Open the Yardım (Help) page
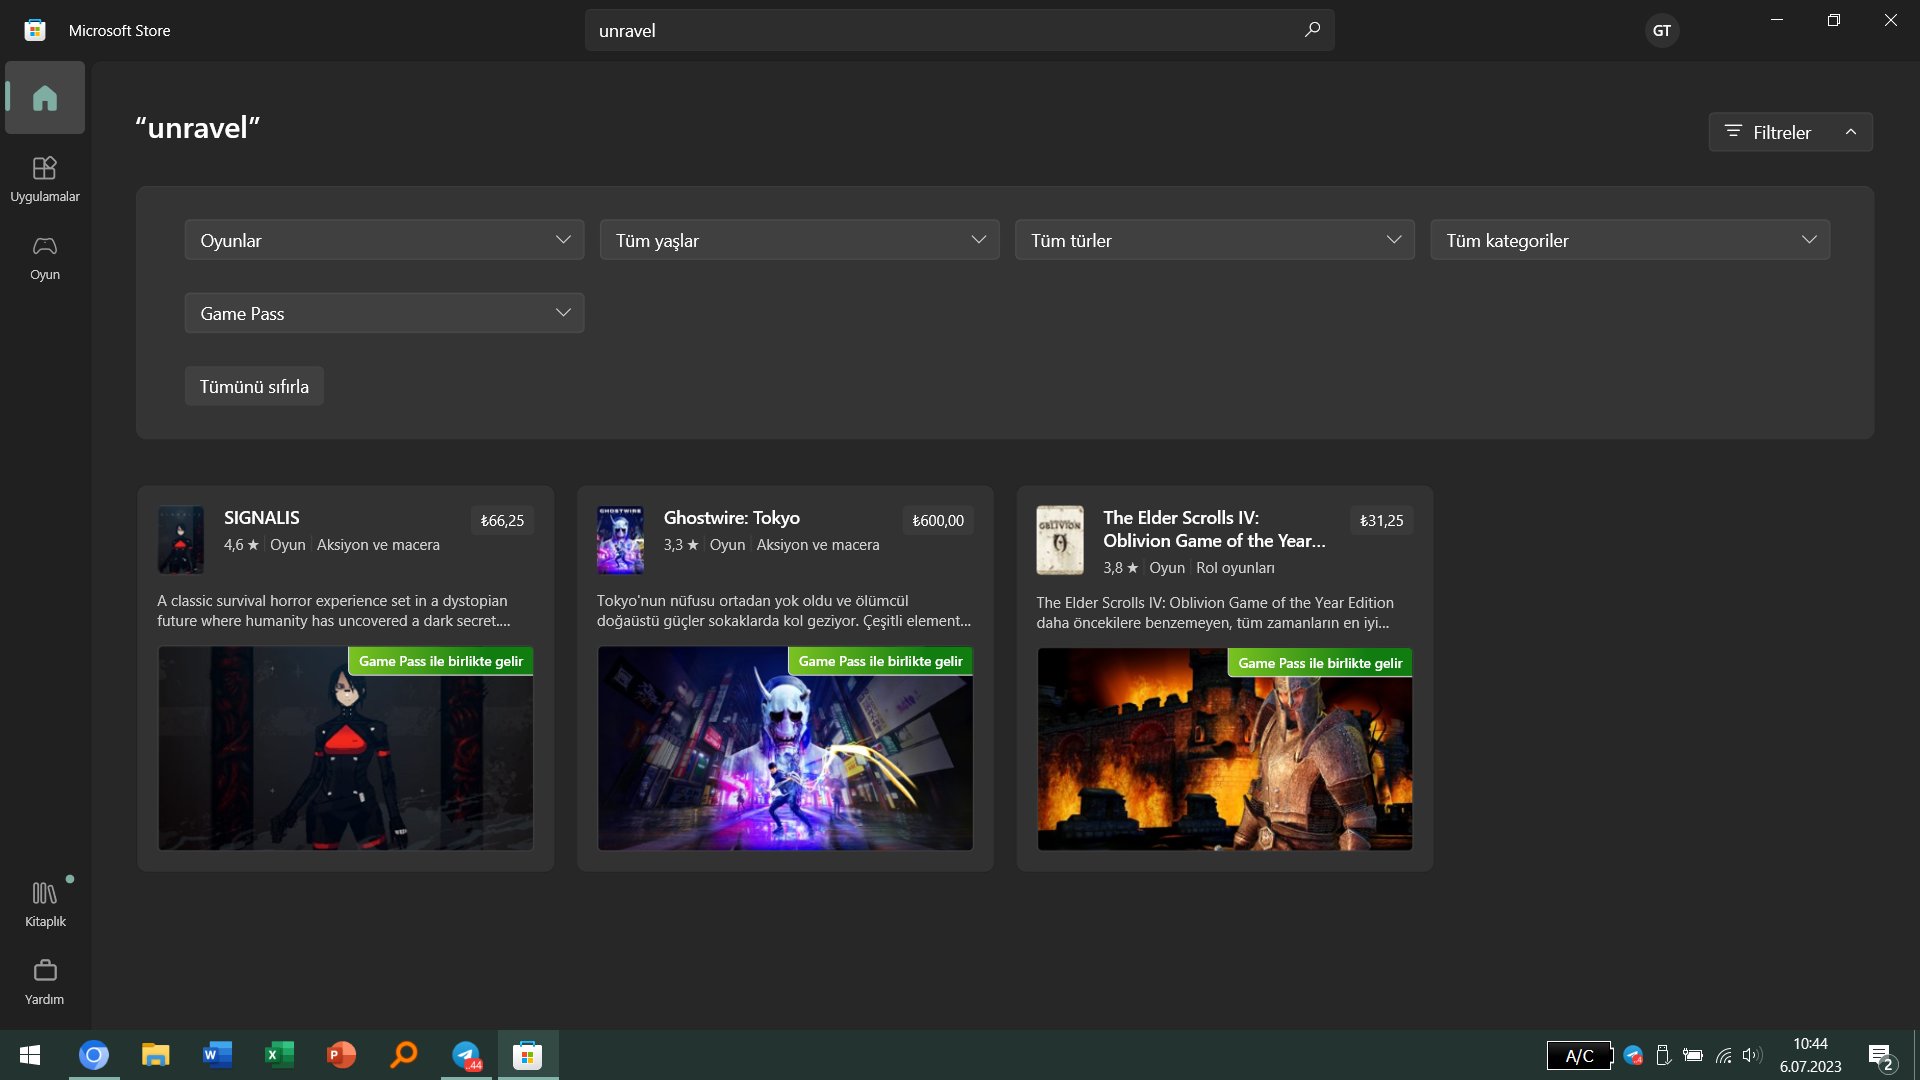Image resolution: width=1920 pixels, height=1080 pixels. (45, 981)
